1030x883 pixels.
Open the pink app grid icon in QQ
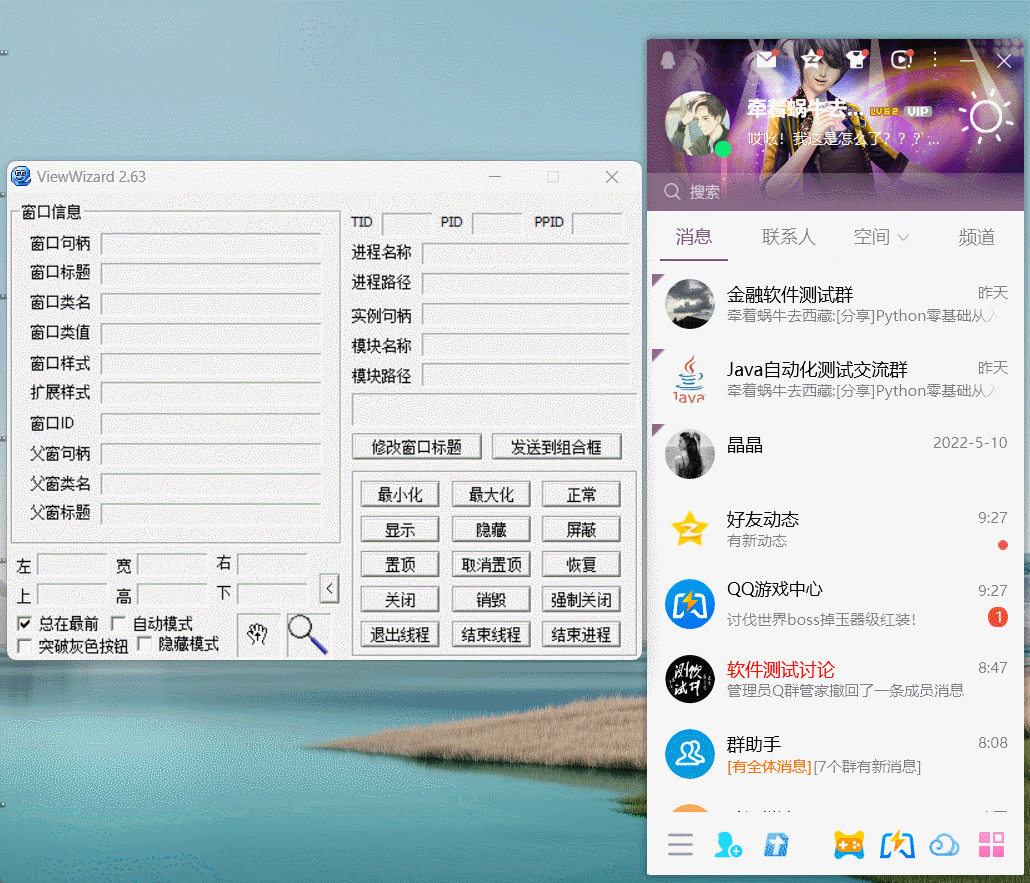tap(991, 844)
